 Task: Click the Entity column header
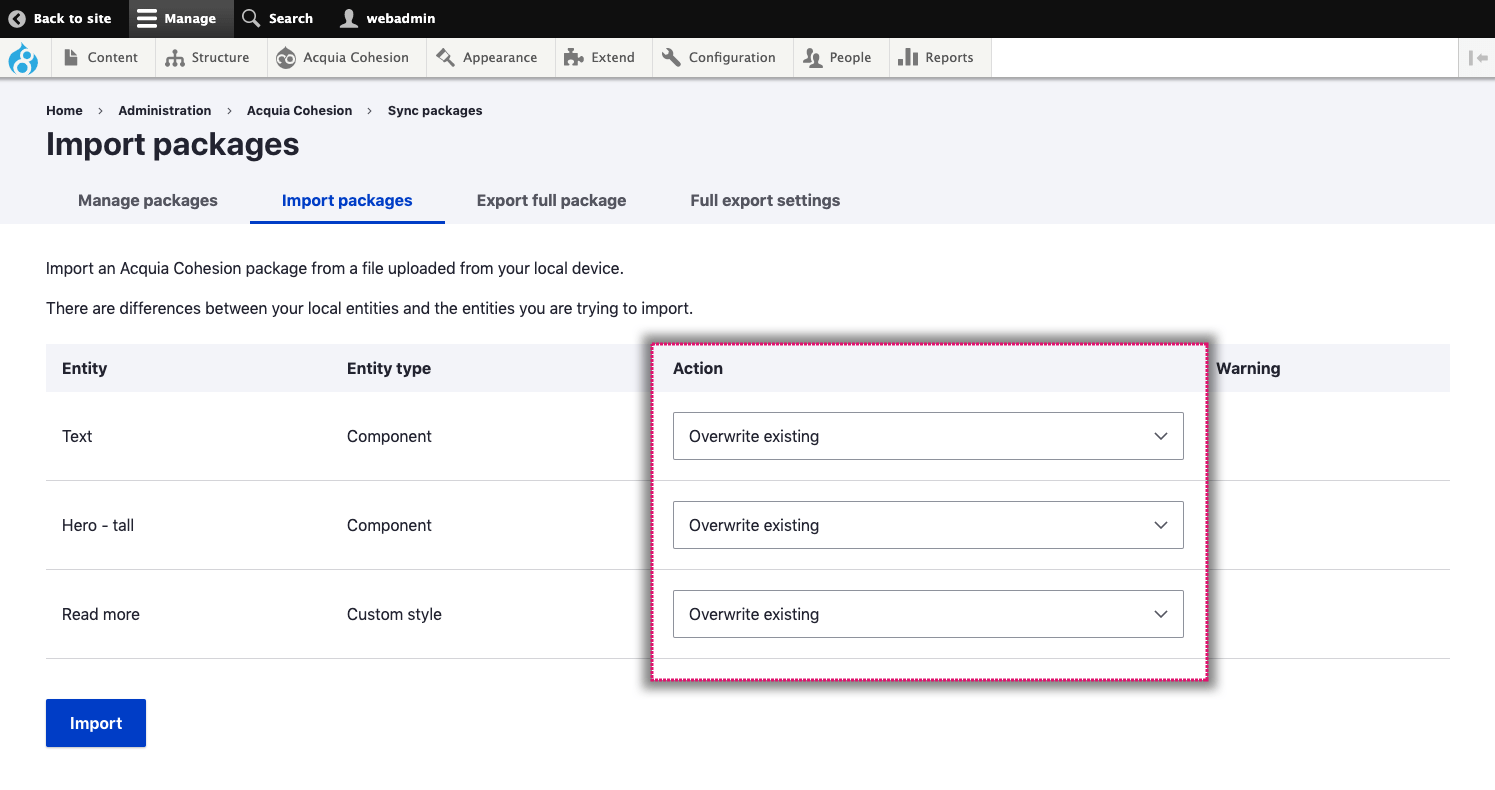pyautogui.click(x=84, y=368)
